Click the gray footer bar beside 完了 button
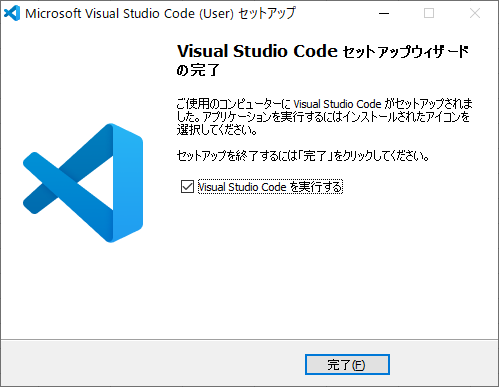The height and width of the screenshot is (387, 499). [x=153, y=364]
